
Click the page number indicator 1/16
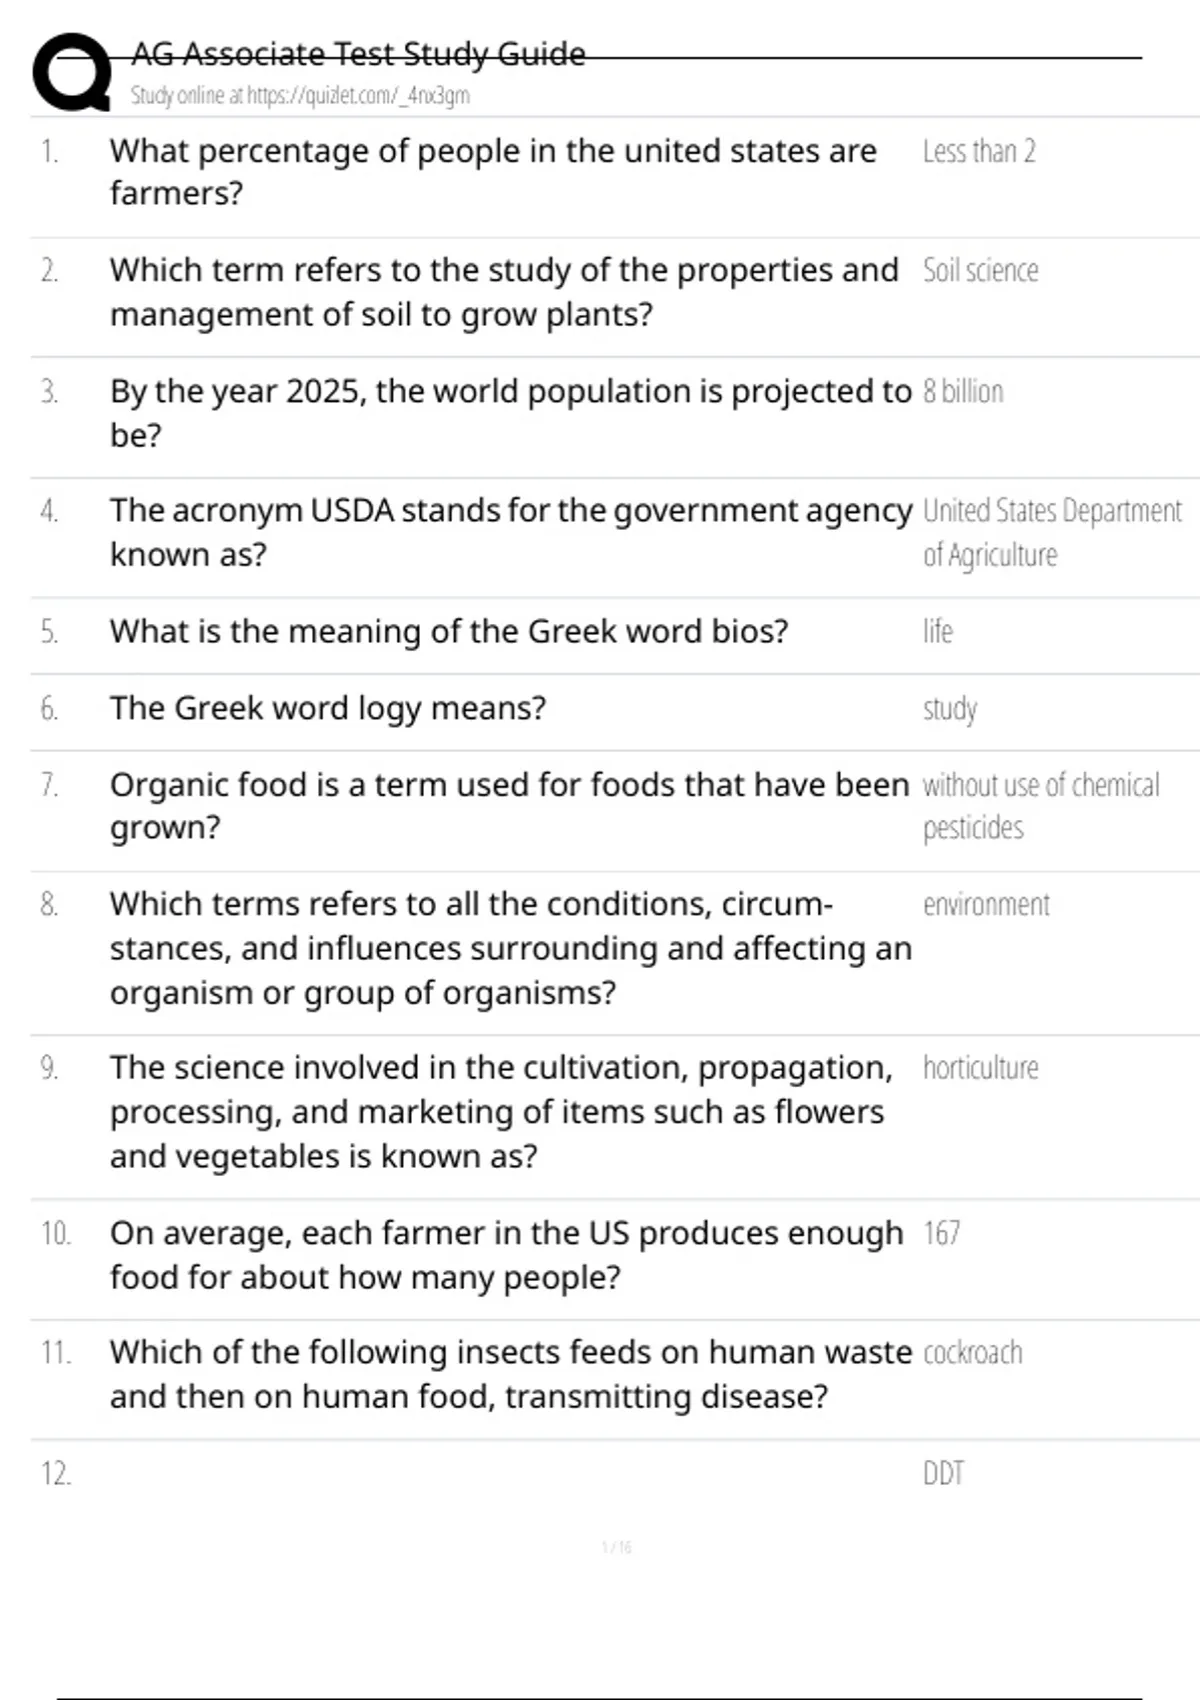tap(616, 1548)
